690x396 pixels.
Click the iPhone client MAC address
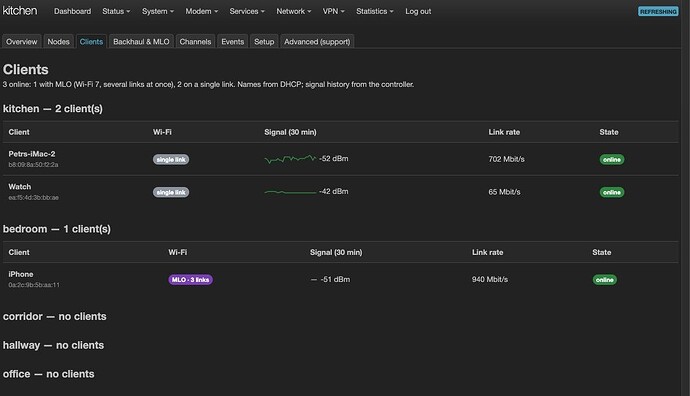click(x=34, y=285)
